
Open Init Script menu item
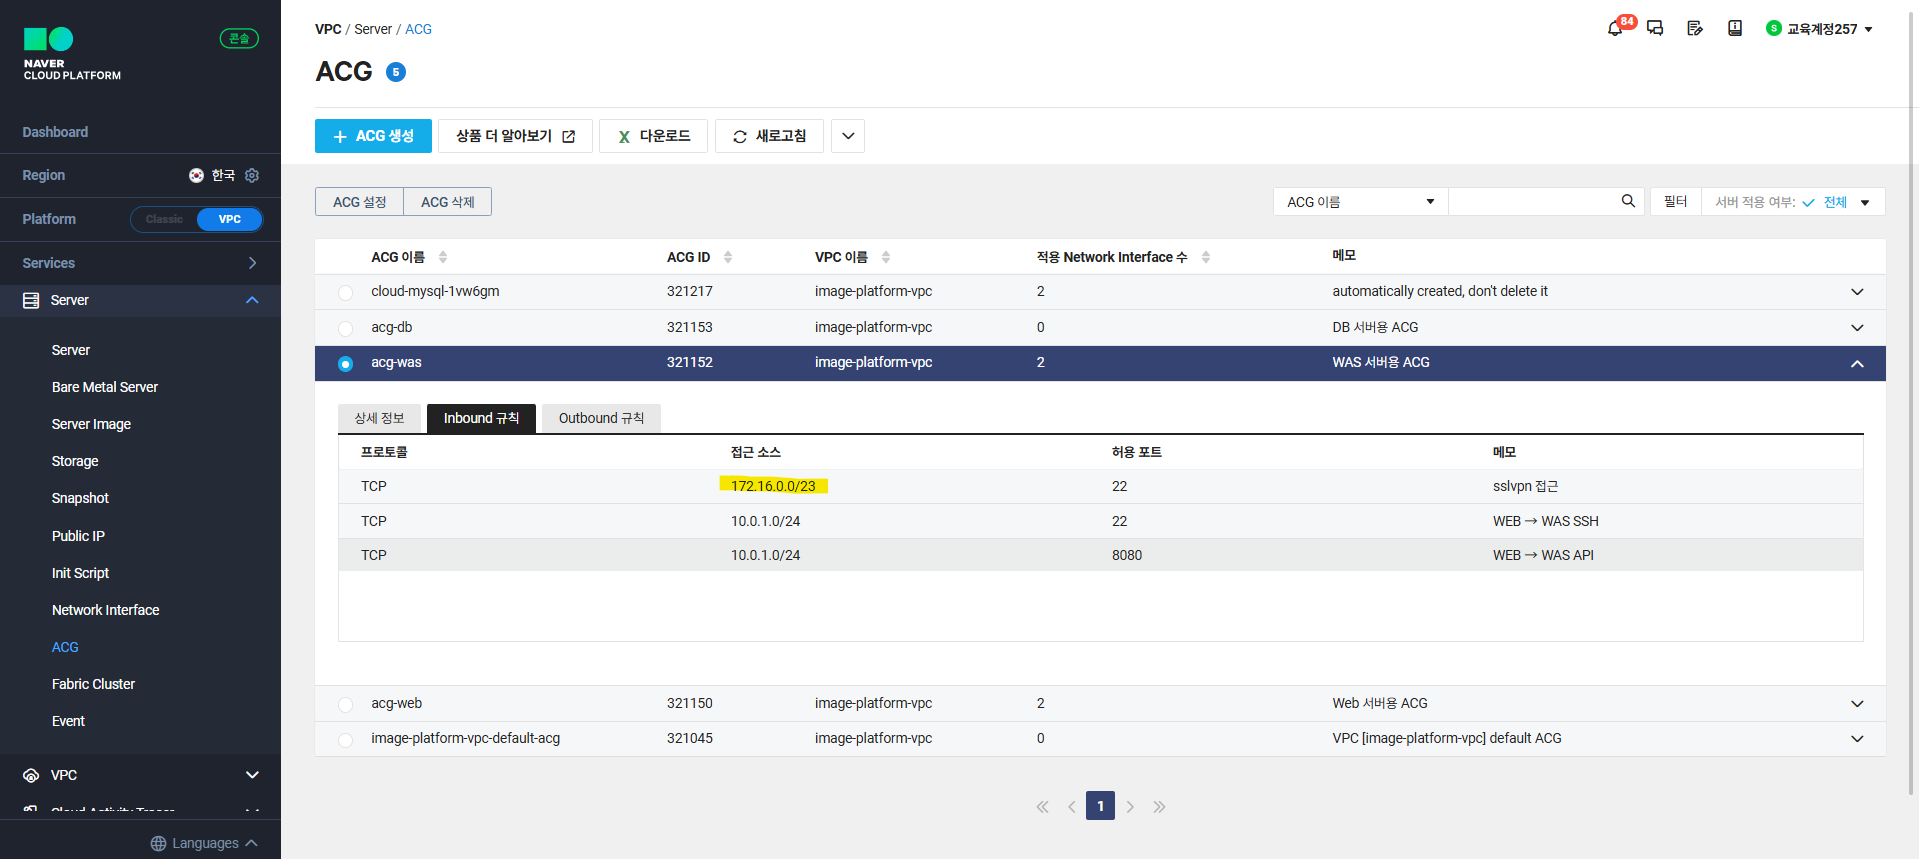(80, 573)
